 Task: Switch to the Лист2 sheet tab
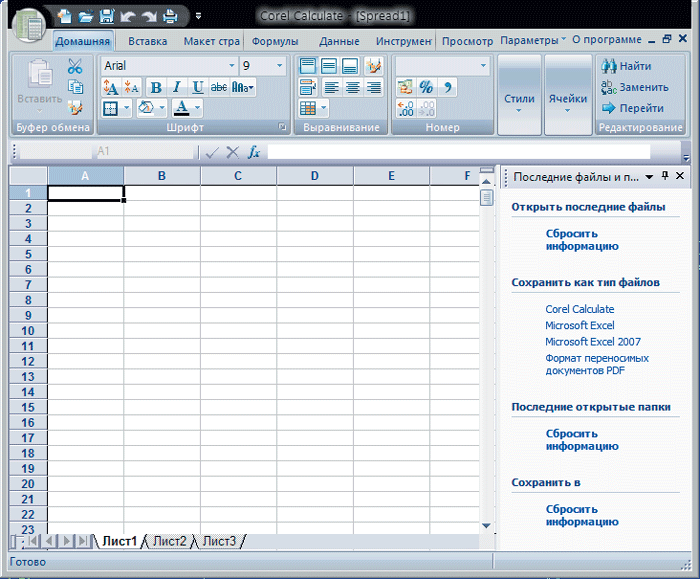tap(169, 541)
